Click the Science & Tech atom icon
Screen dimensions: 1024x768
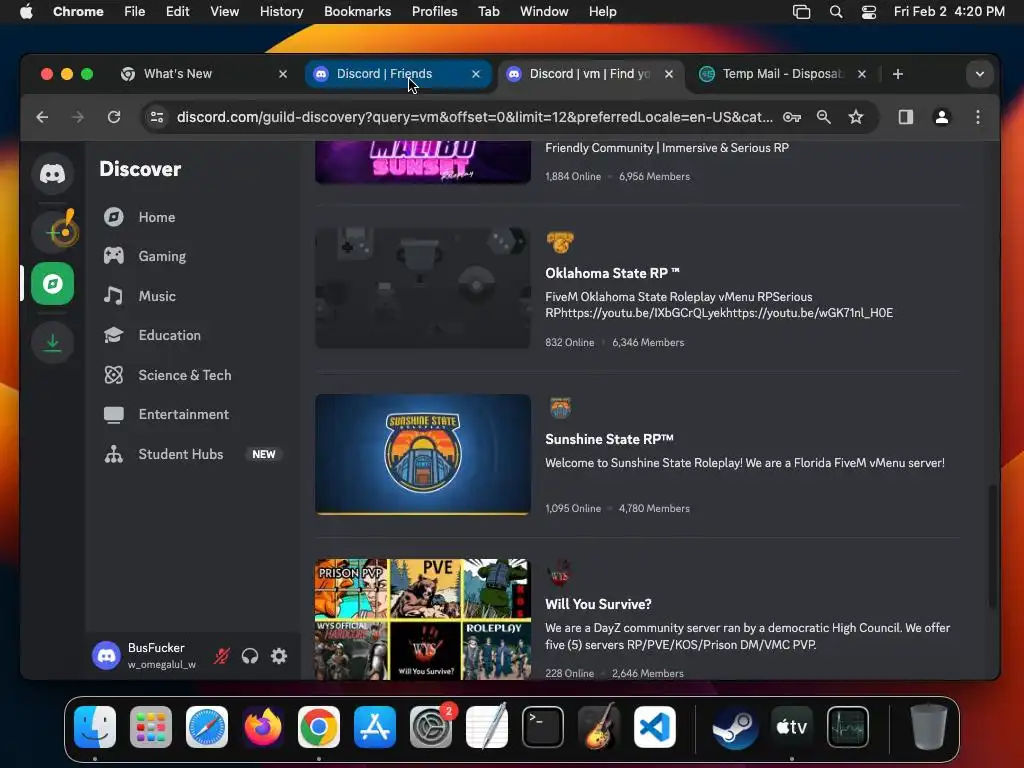pos(114,375)
